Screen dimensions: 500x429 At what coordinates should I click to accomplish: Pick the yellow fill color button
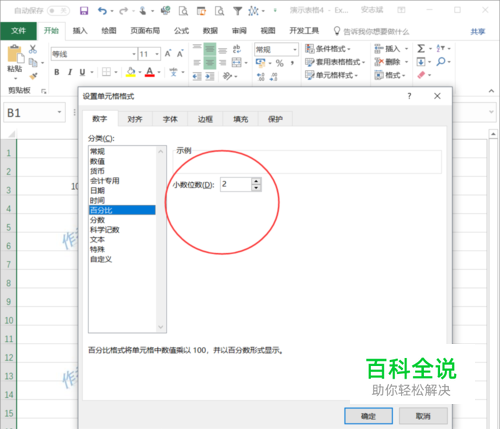(131, 72)
